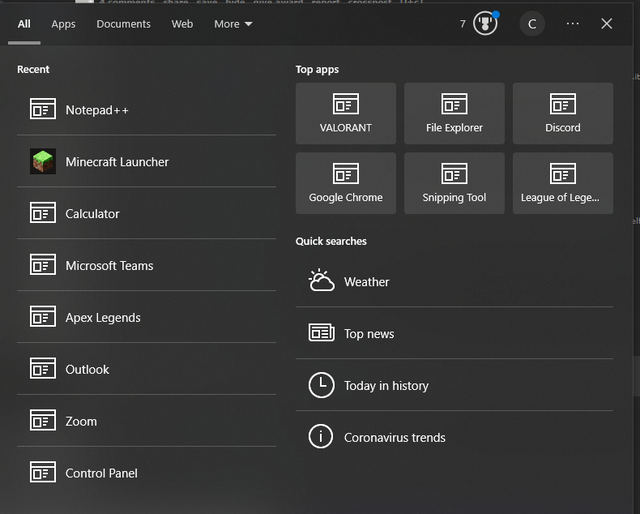
Task: Switch to the Web tab
Action: (182, 24)
